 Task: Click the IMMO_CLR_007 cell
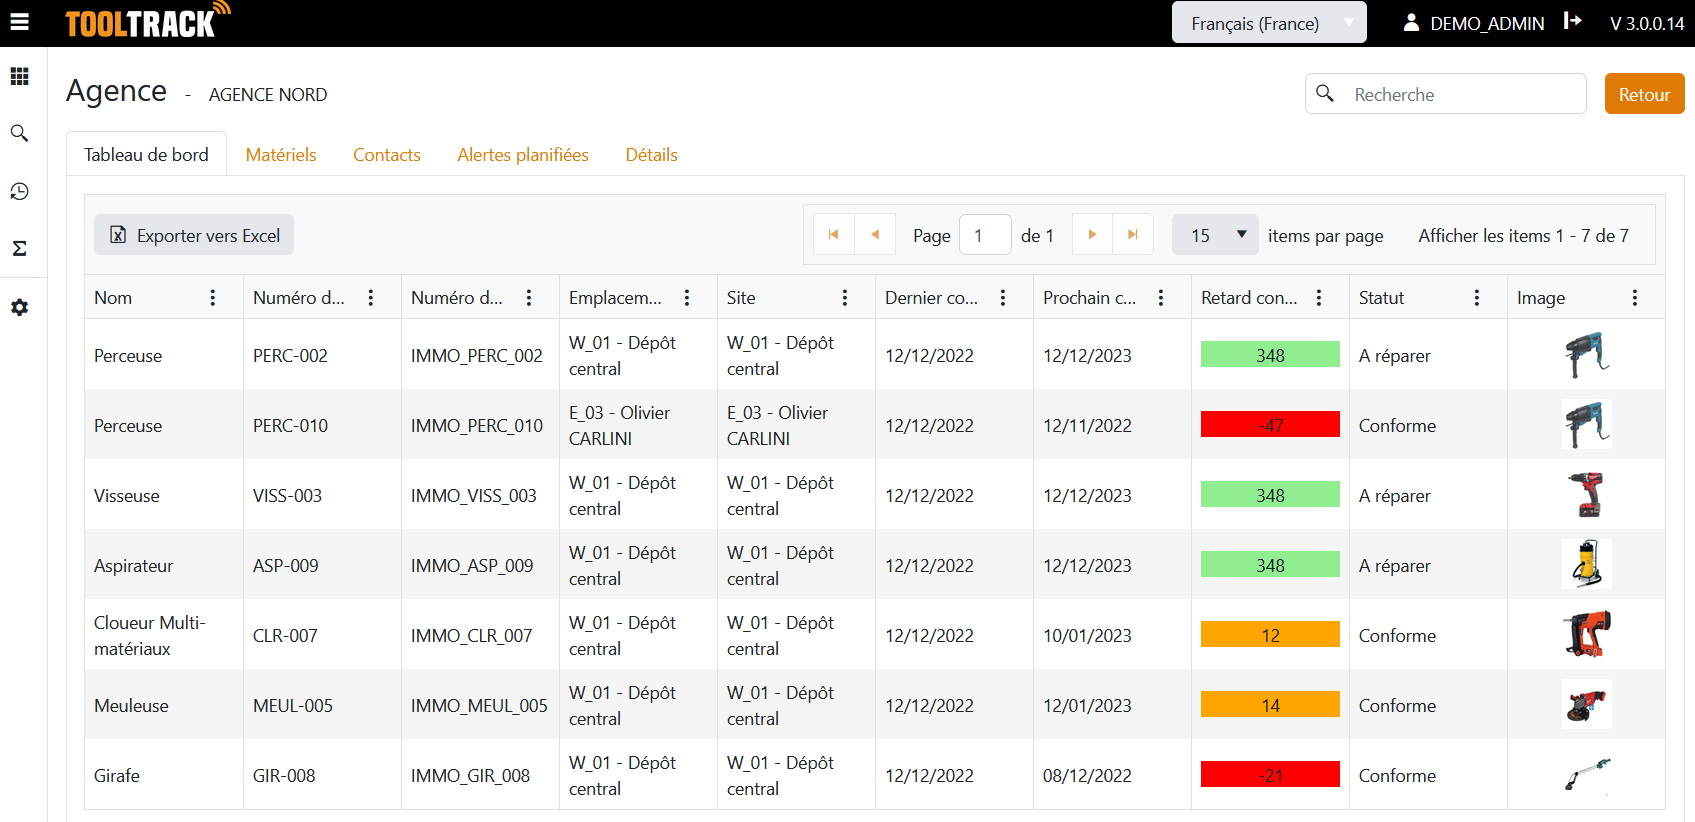coord(480,635)
